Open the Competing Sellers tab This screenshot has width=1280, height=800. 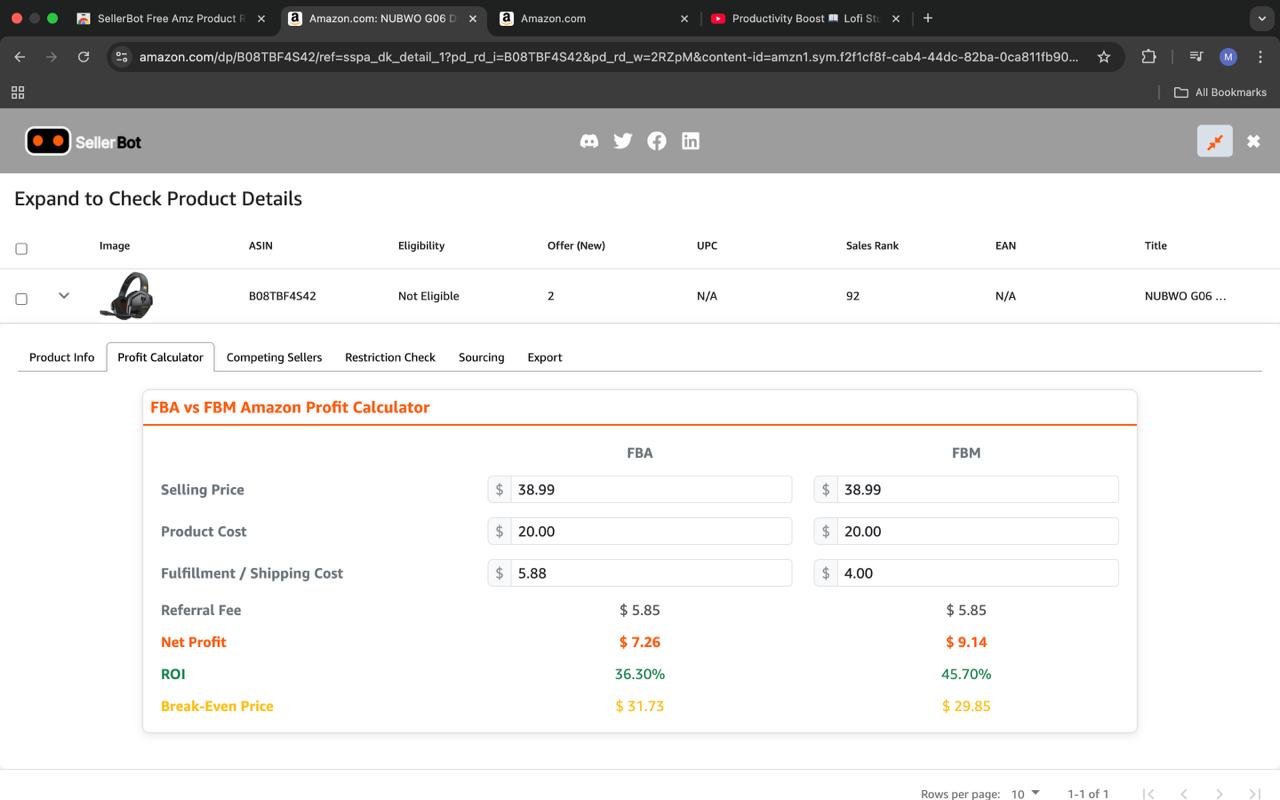(x=274, y=357)
